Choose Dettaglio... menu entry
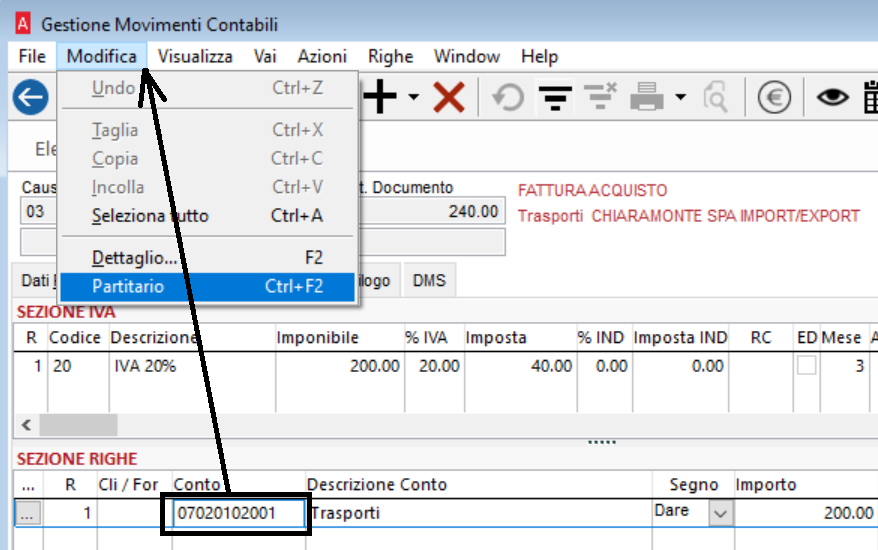The image size is (878, 550). click(207, 258)
